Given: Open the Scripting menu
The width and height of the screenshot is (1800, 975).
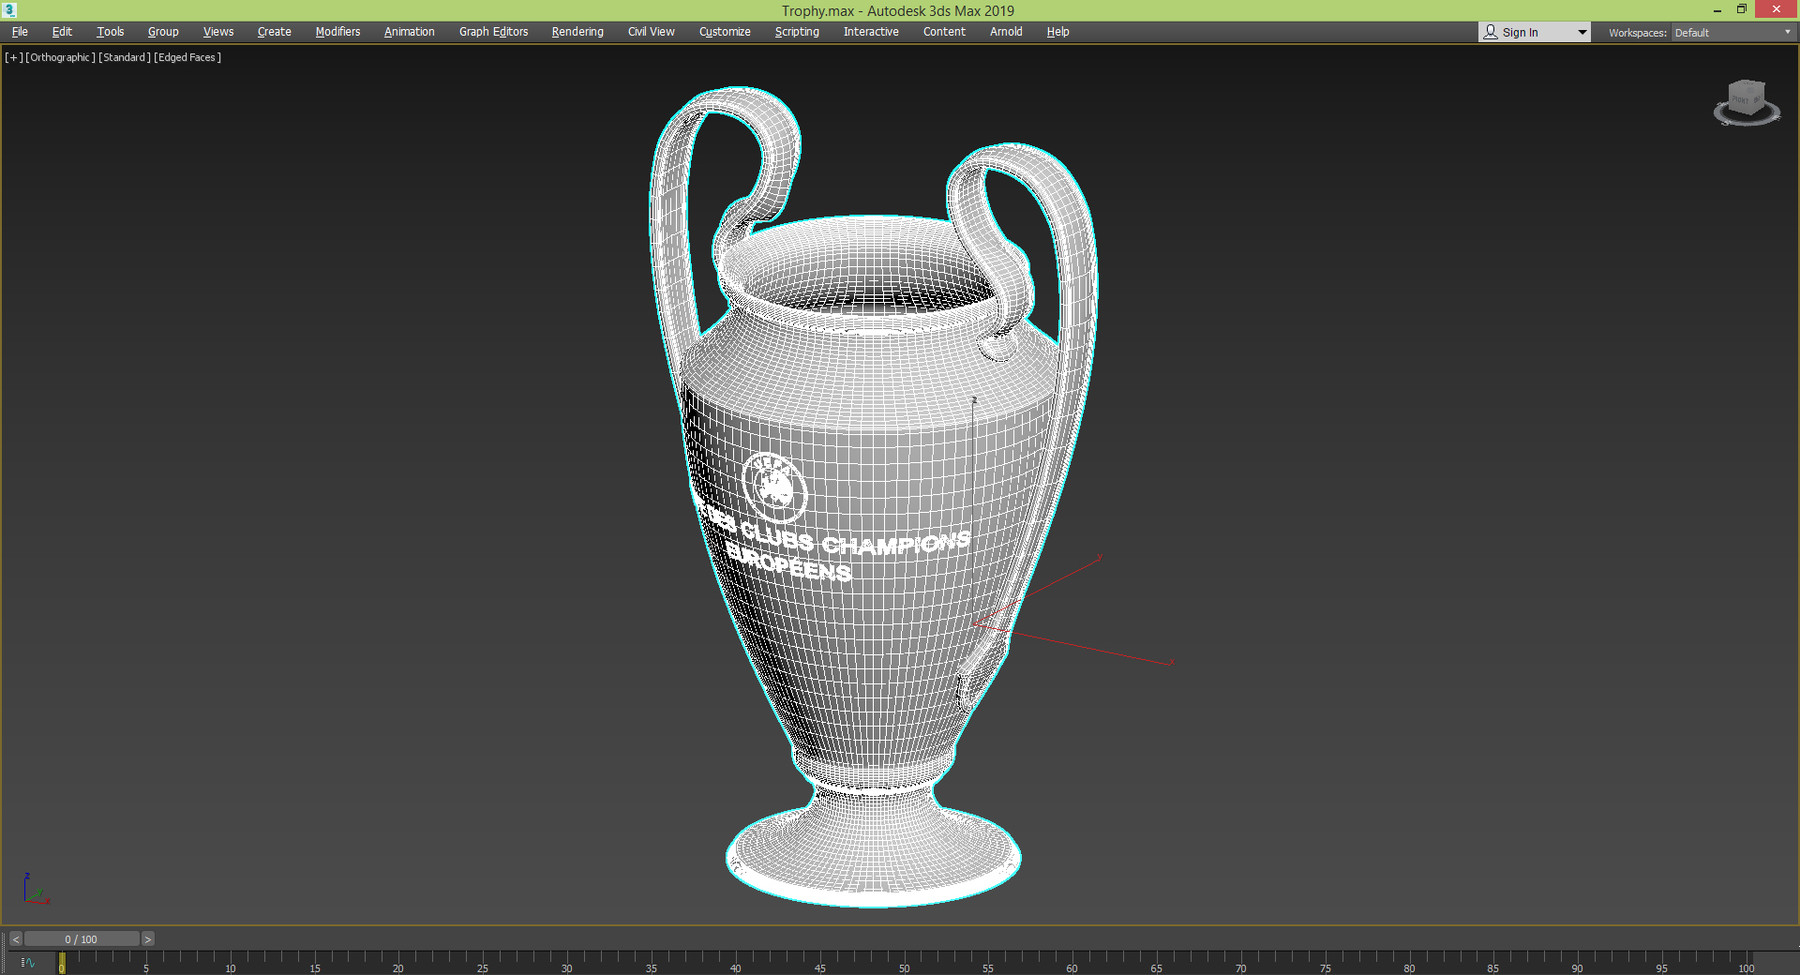Looking at the screenshot, I should (x=797, y=32).
